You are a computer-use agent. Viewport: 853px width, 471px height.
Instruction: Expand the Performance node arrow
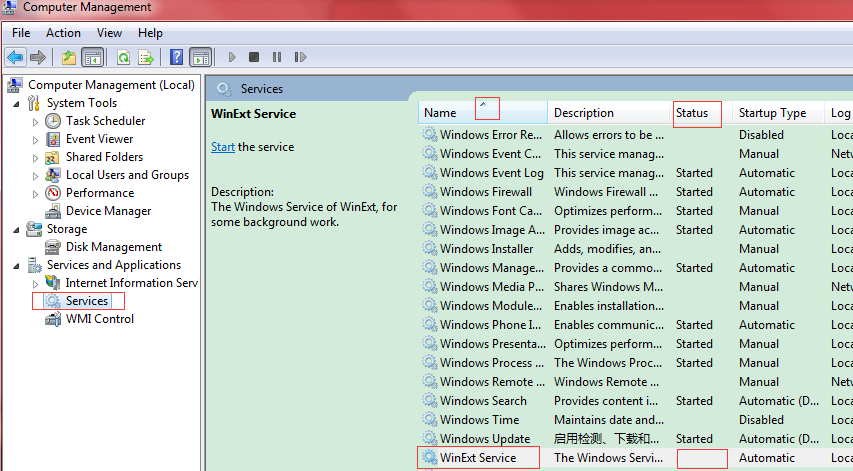tap(35, 194)
